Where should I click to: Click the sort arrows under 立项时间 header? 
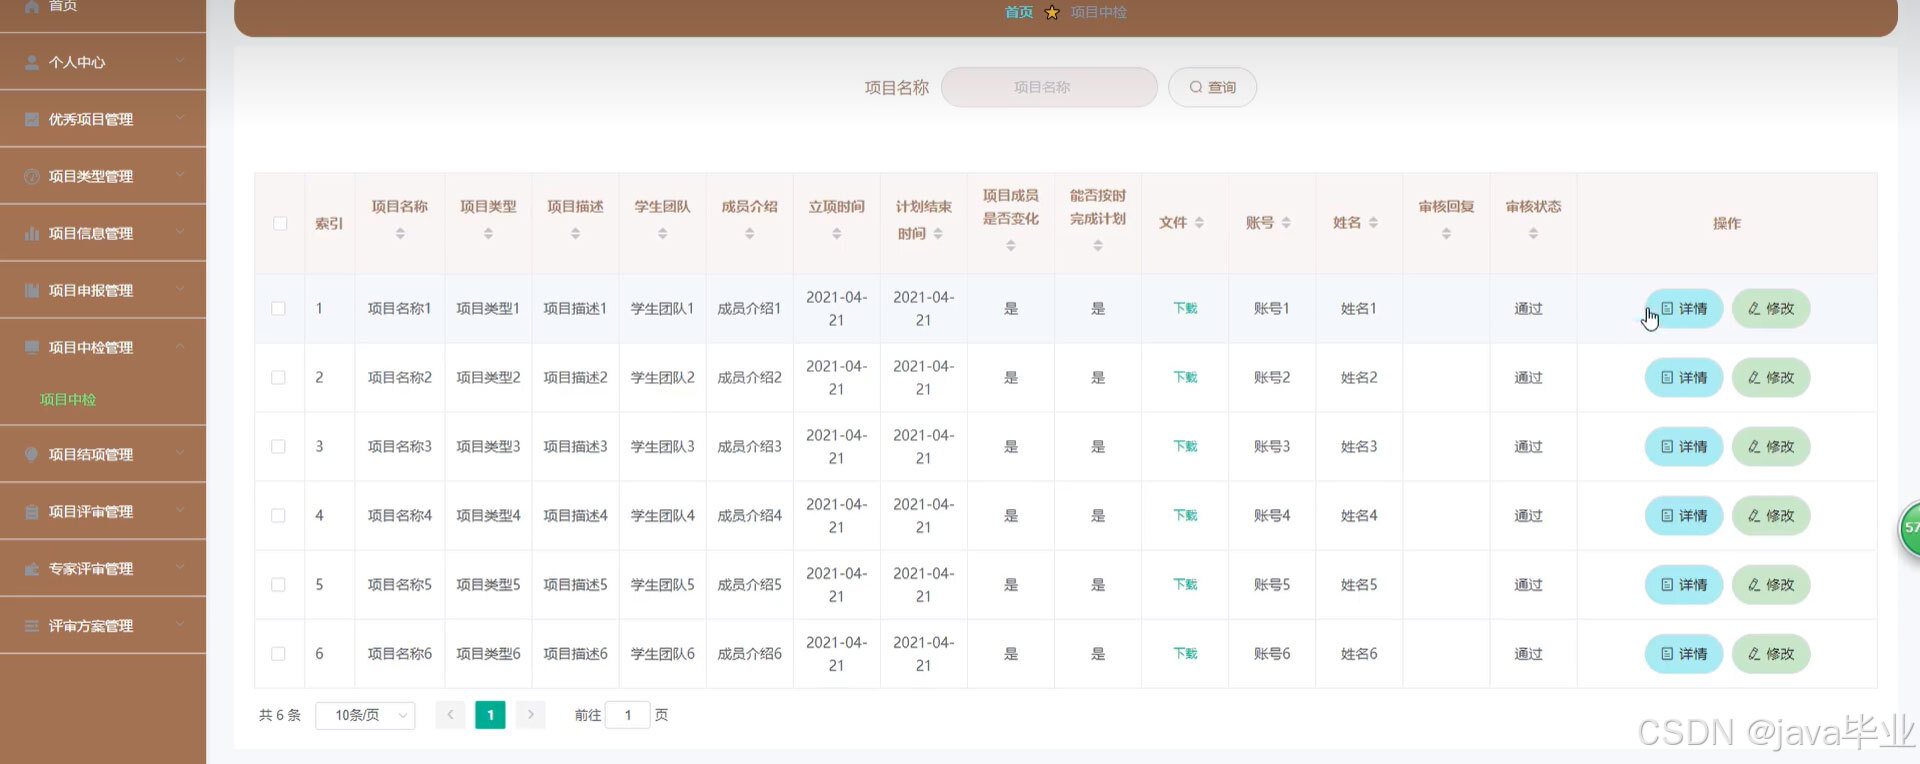click(x=836, y=233)
